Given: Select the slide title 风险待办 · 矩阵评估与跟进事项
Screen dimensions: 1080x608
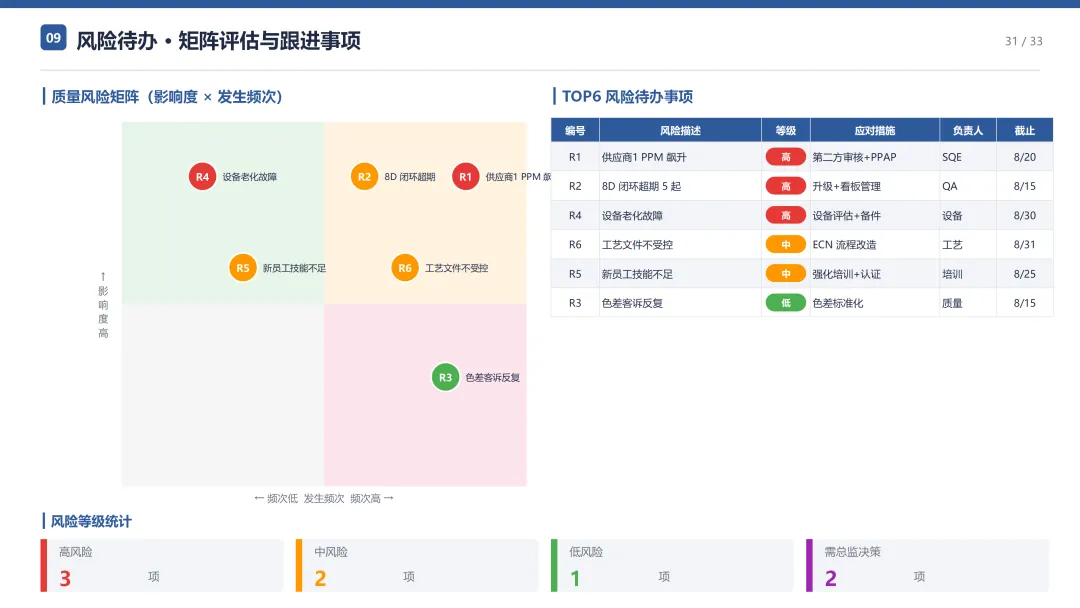Looking at the screenshot, I should pos(218,41).
